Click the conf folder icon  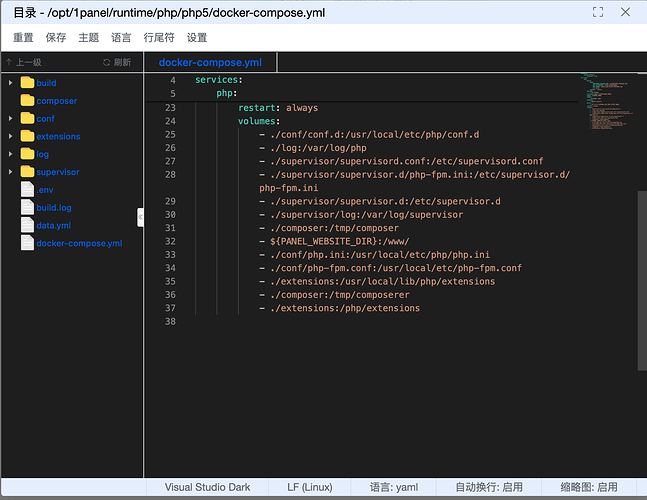click(27, 118)
